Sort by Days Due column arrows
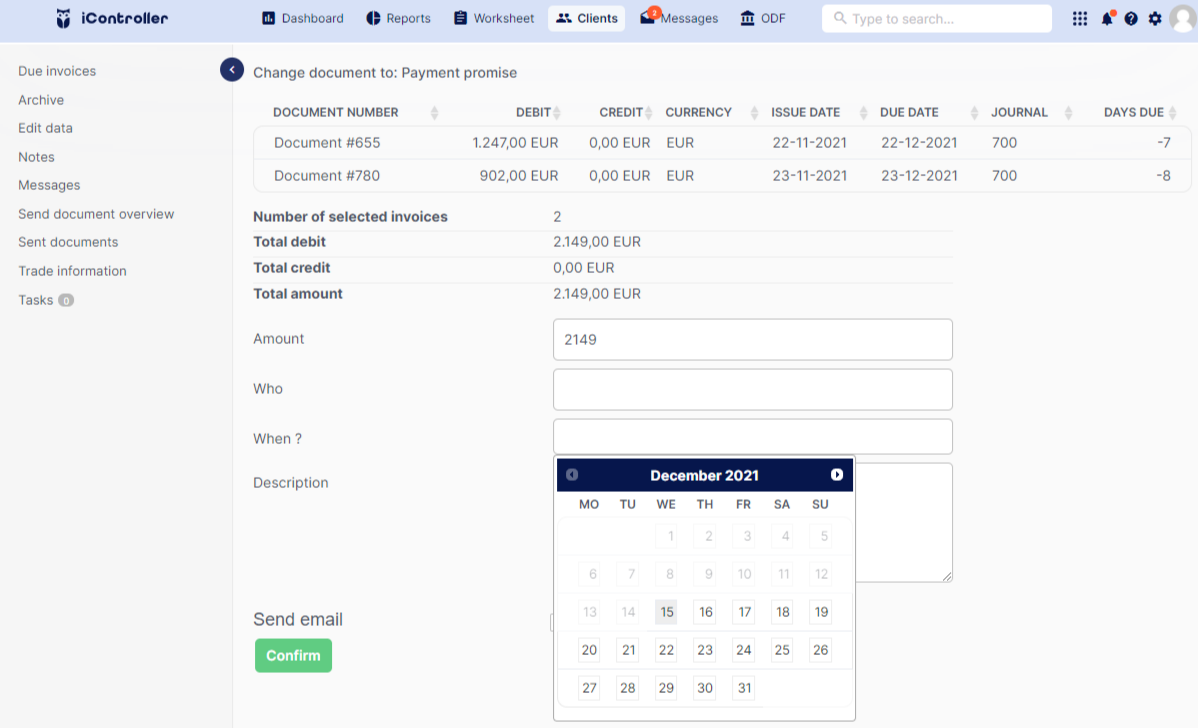1198x728 pixels. point(1173,113)
